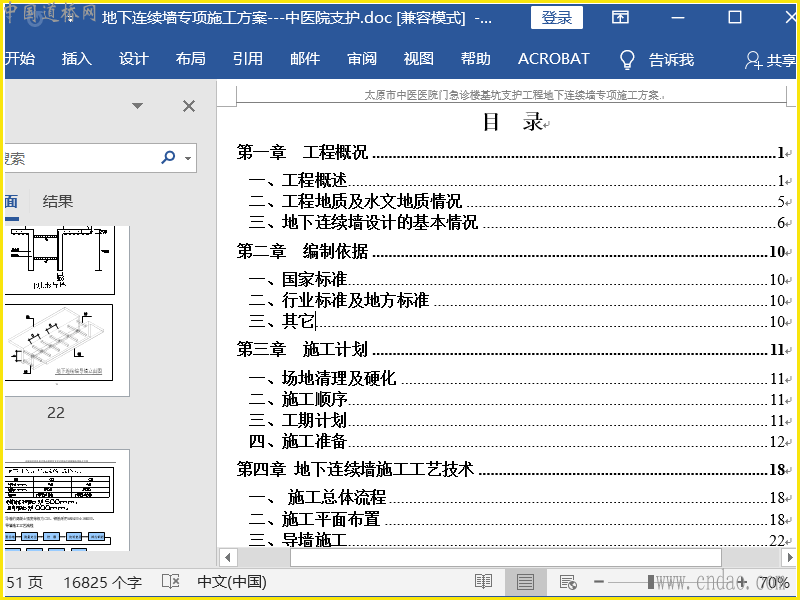This screenshot has height=600, width=800.
Task: Click the 目 录 heading text
Action: [x=513, y=122]
